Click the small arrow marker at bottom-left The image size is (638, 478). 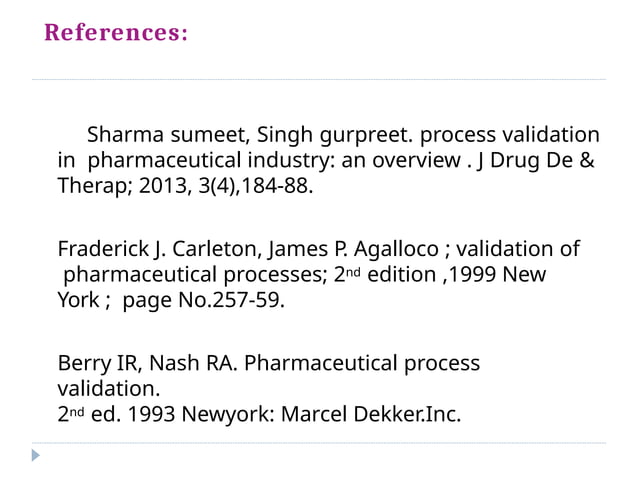coord(36,455)
